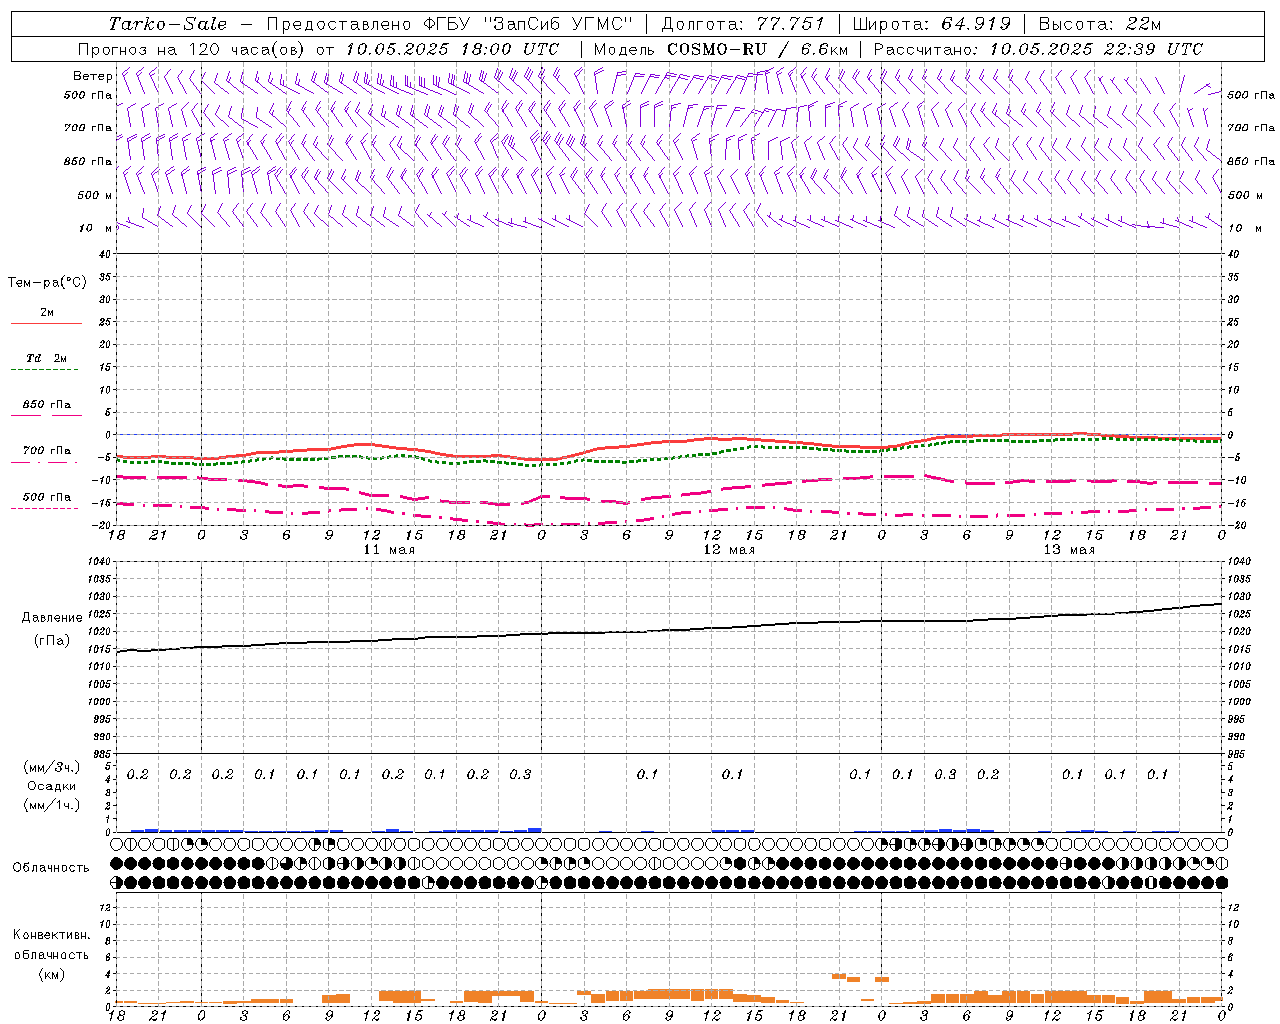The image size is (1280, 1024).
Task: Click the 12 мая date label
Action: pos(729,550)
